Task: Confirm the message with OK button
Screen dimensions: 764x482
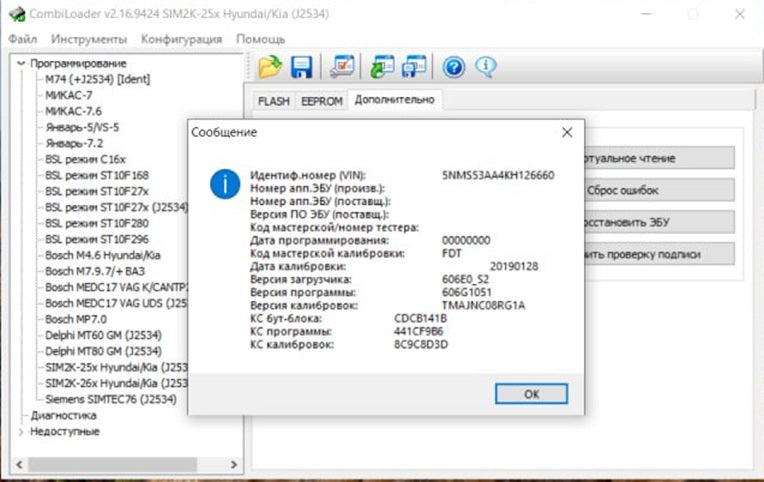Action: 531,394
